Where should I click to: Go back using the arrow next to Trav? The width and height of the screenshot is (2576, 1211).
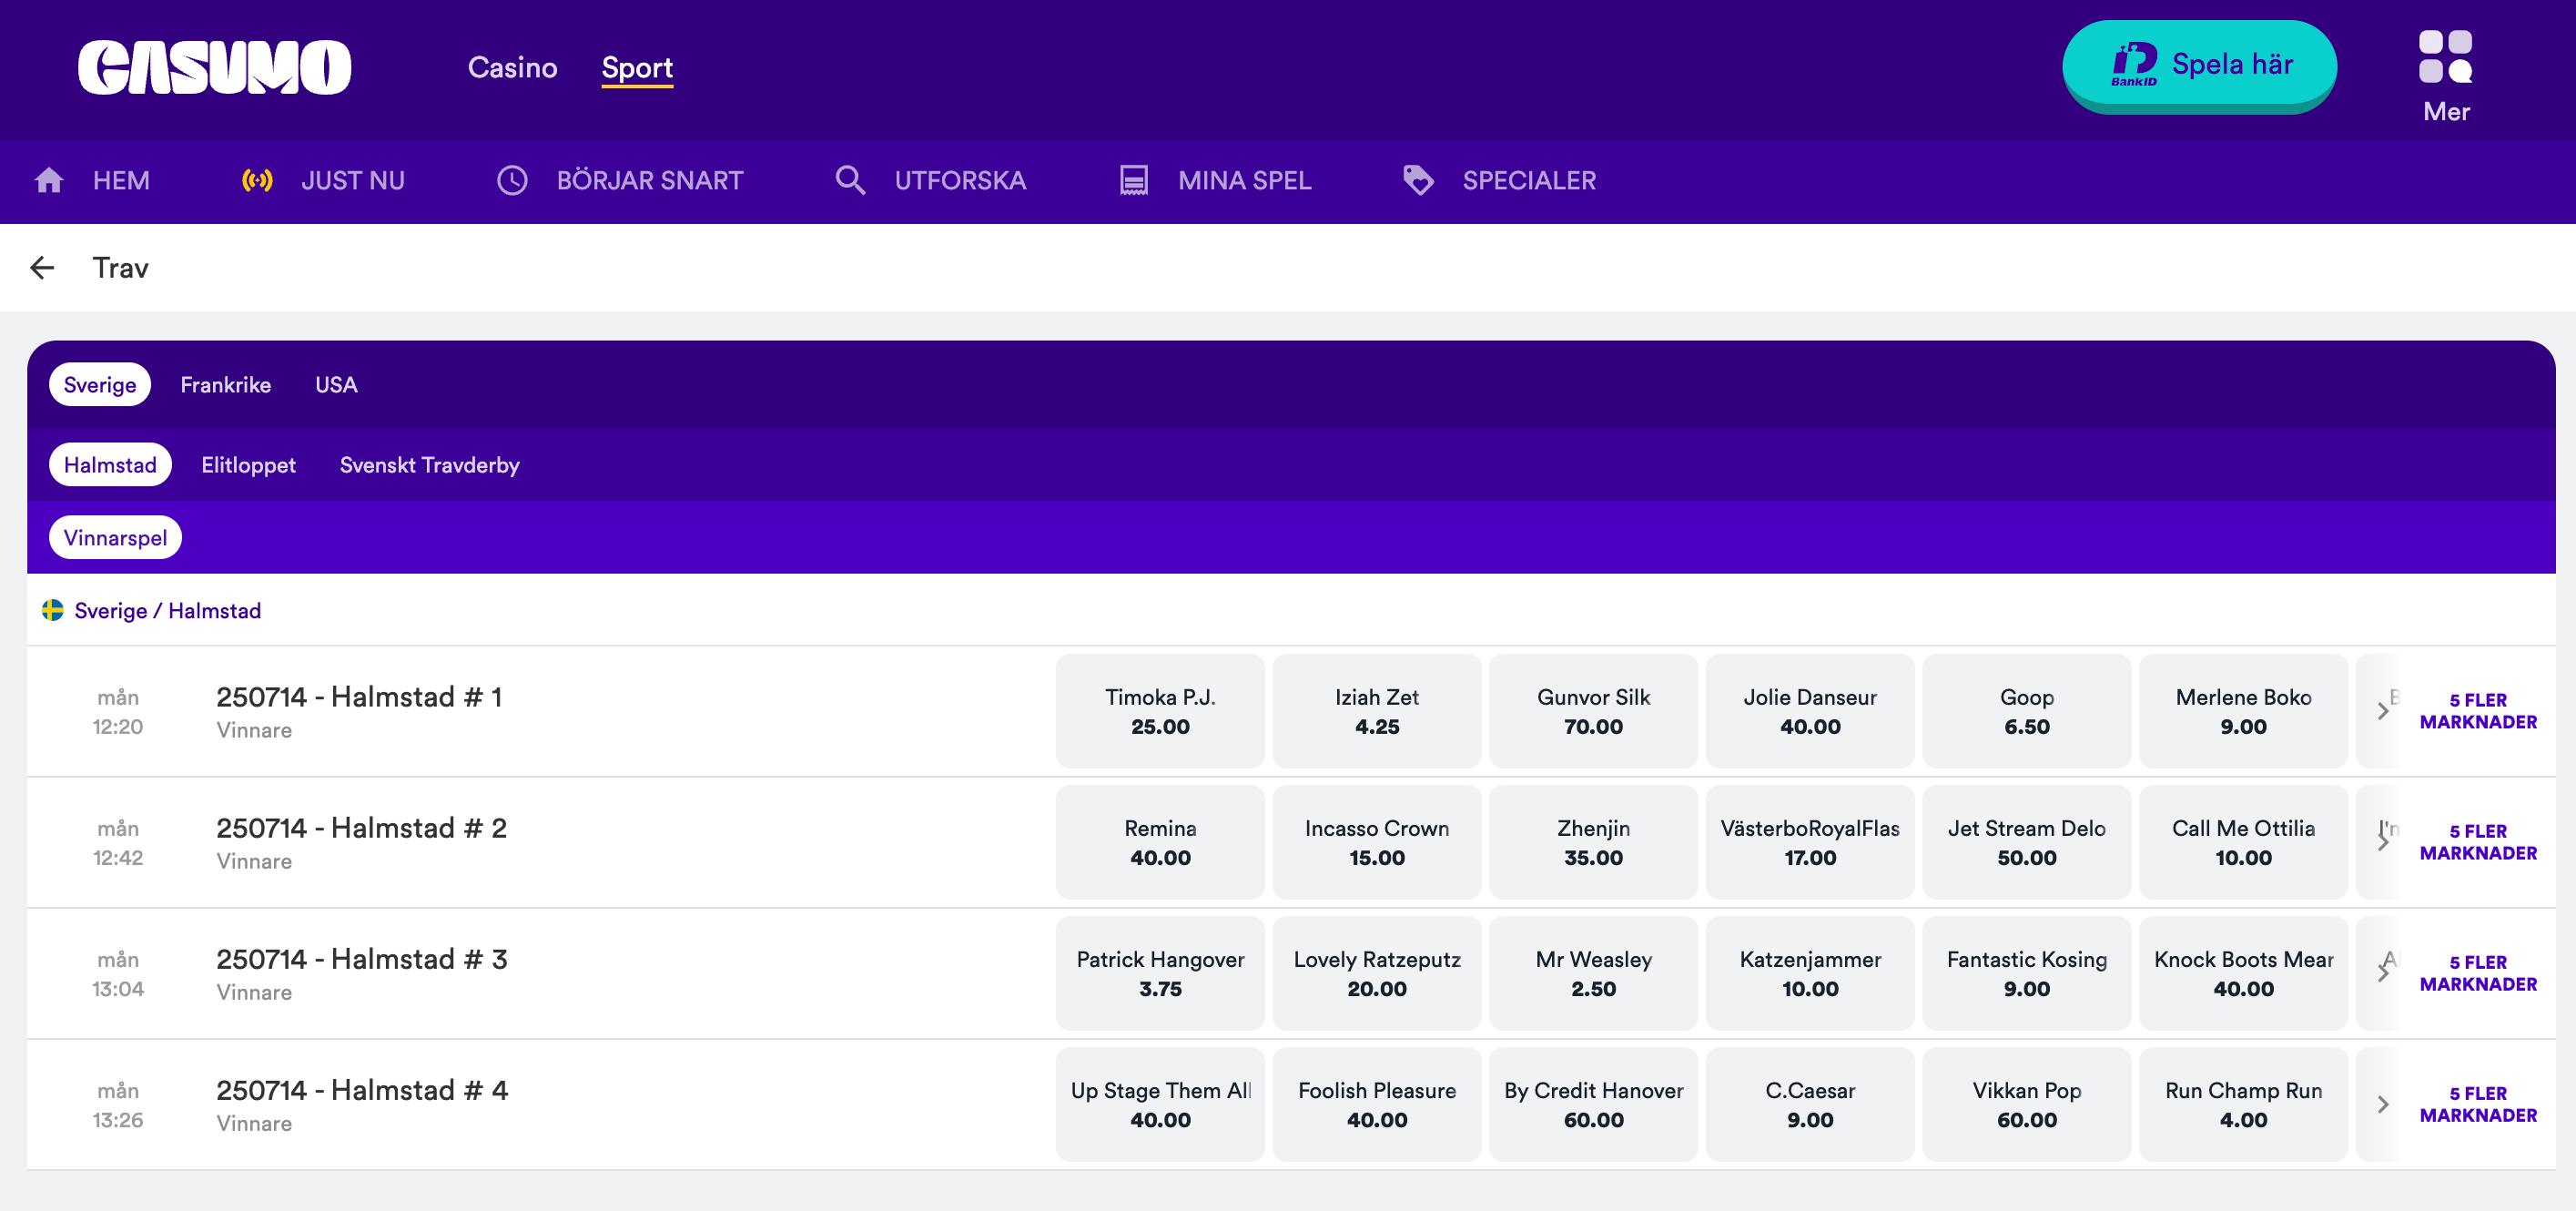click(x=42, y=268)
